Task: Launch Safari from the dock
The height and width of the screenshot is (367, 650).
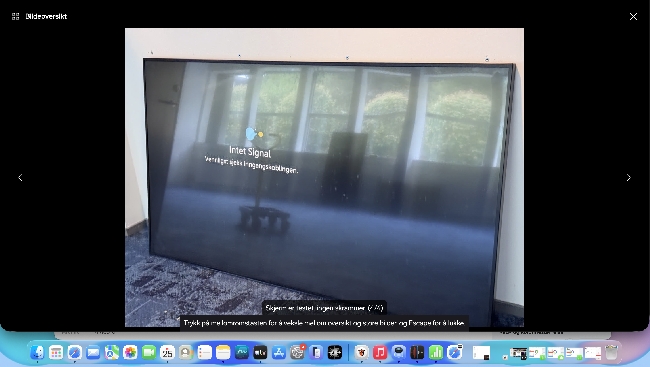Action: (x=75, y=352)
